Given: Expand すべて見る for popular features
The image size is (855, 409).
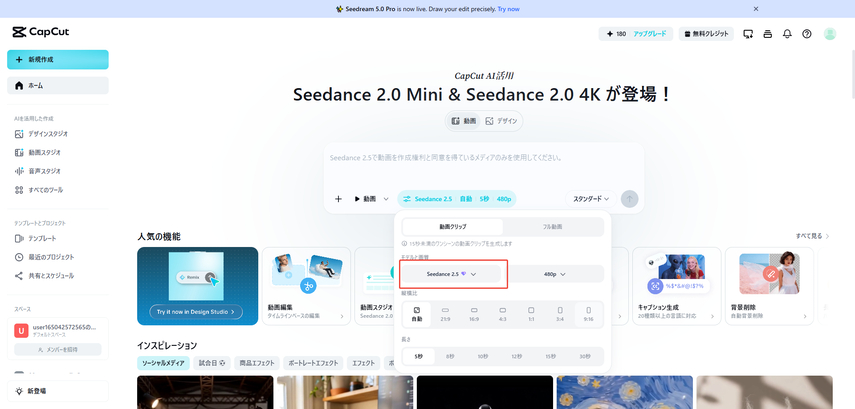Looking at the screenshot, I should tap(812, 237).
